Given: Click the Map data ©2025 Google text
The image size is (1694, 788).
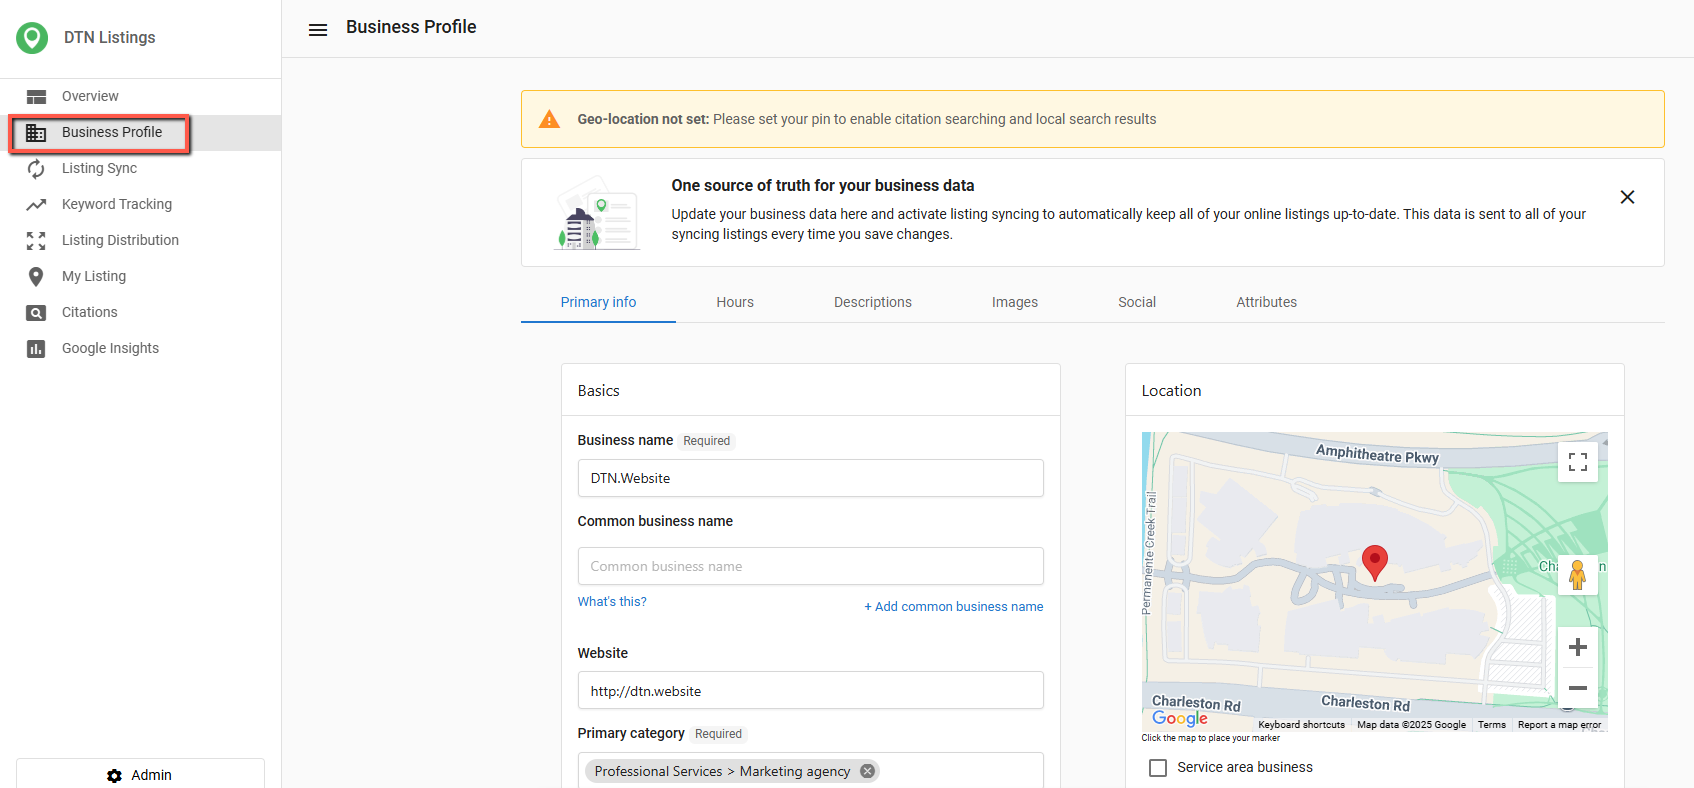Looking at the screenshot, I should coord(1411,725).
